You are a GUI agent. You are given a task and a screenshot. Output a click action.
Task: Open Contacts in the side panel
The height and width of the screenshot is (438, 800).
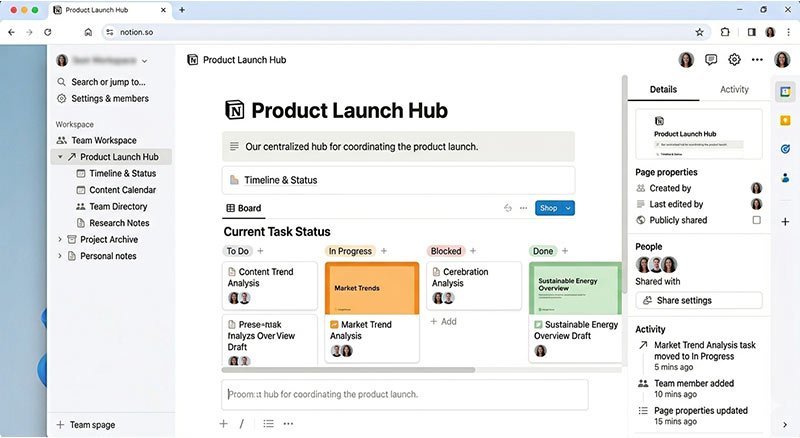click(785, 178)
